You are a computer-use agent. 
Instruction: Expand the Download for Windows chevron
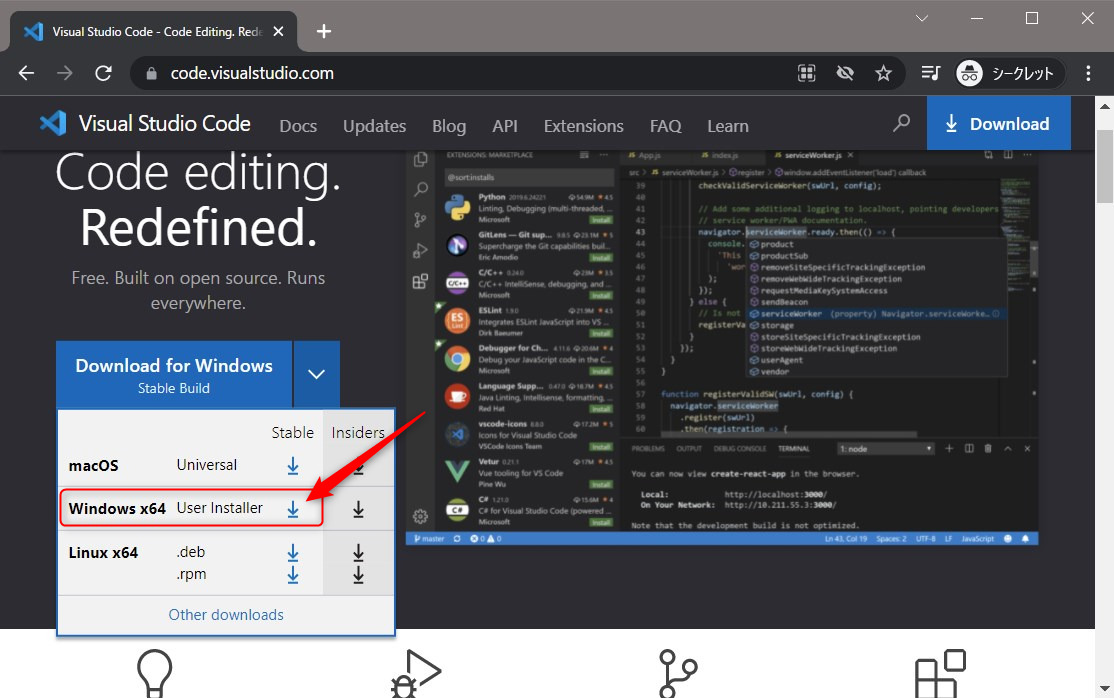tap(316, 373)
